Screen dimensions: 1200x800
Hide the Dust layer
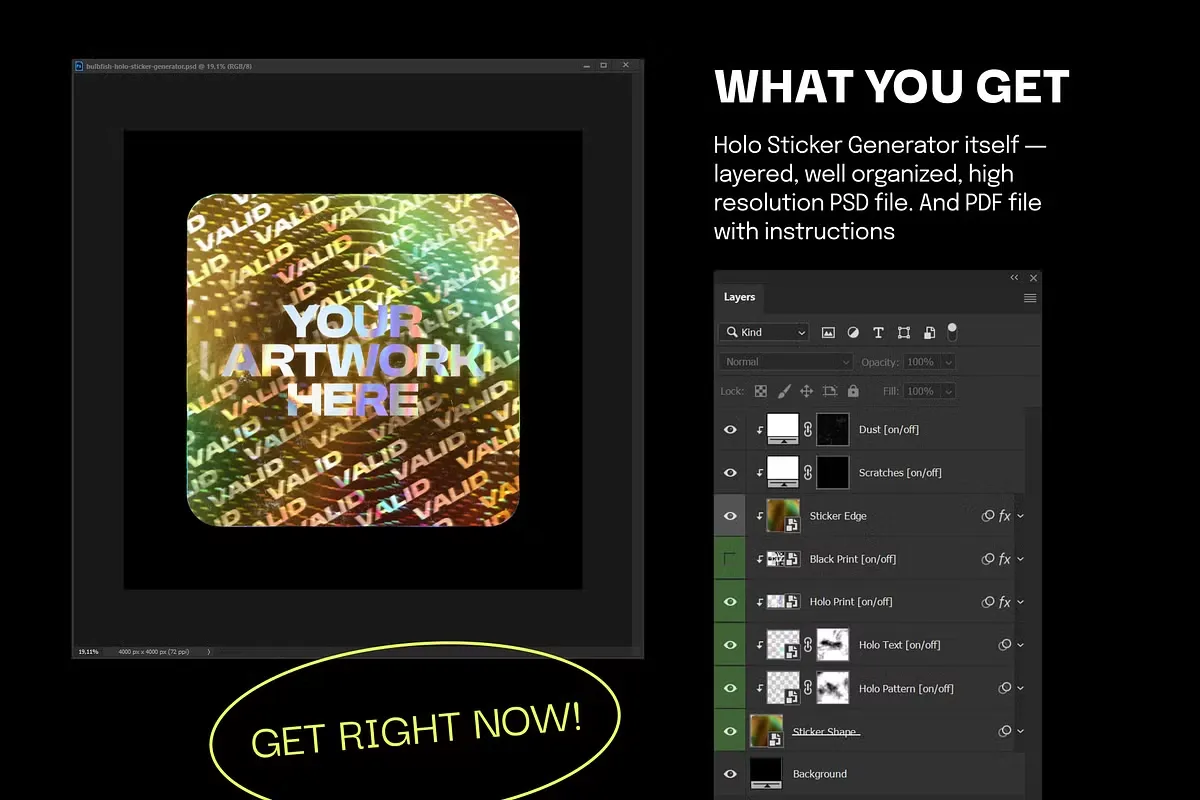[x=730, y=429]
